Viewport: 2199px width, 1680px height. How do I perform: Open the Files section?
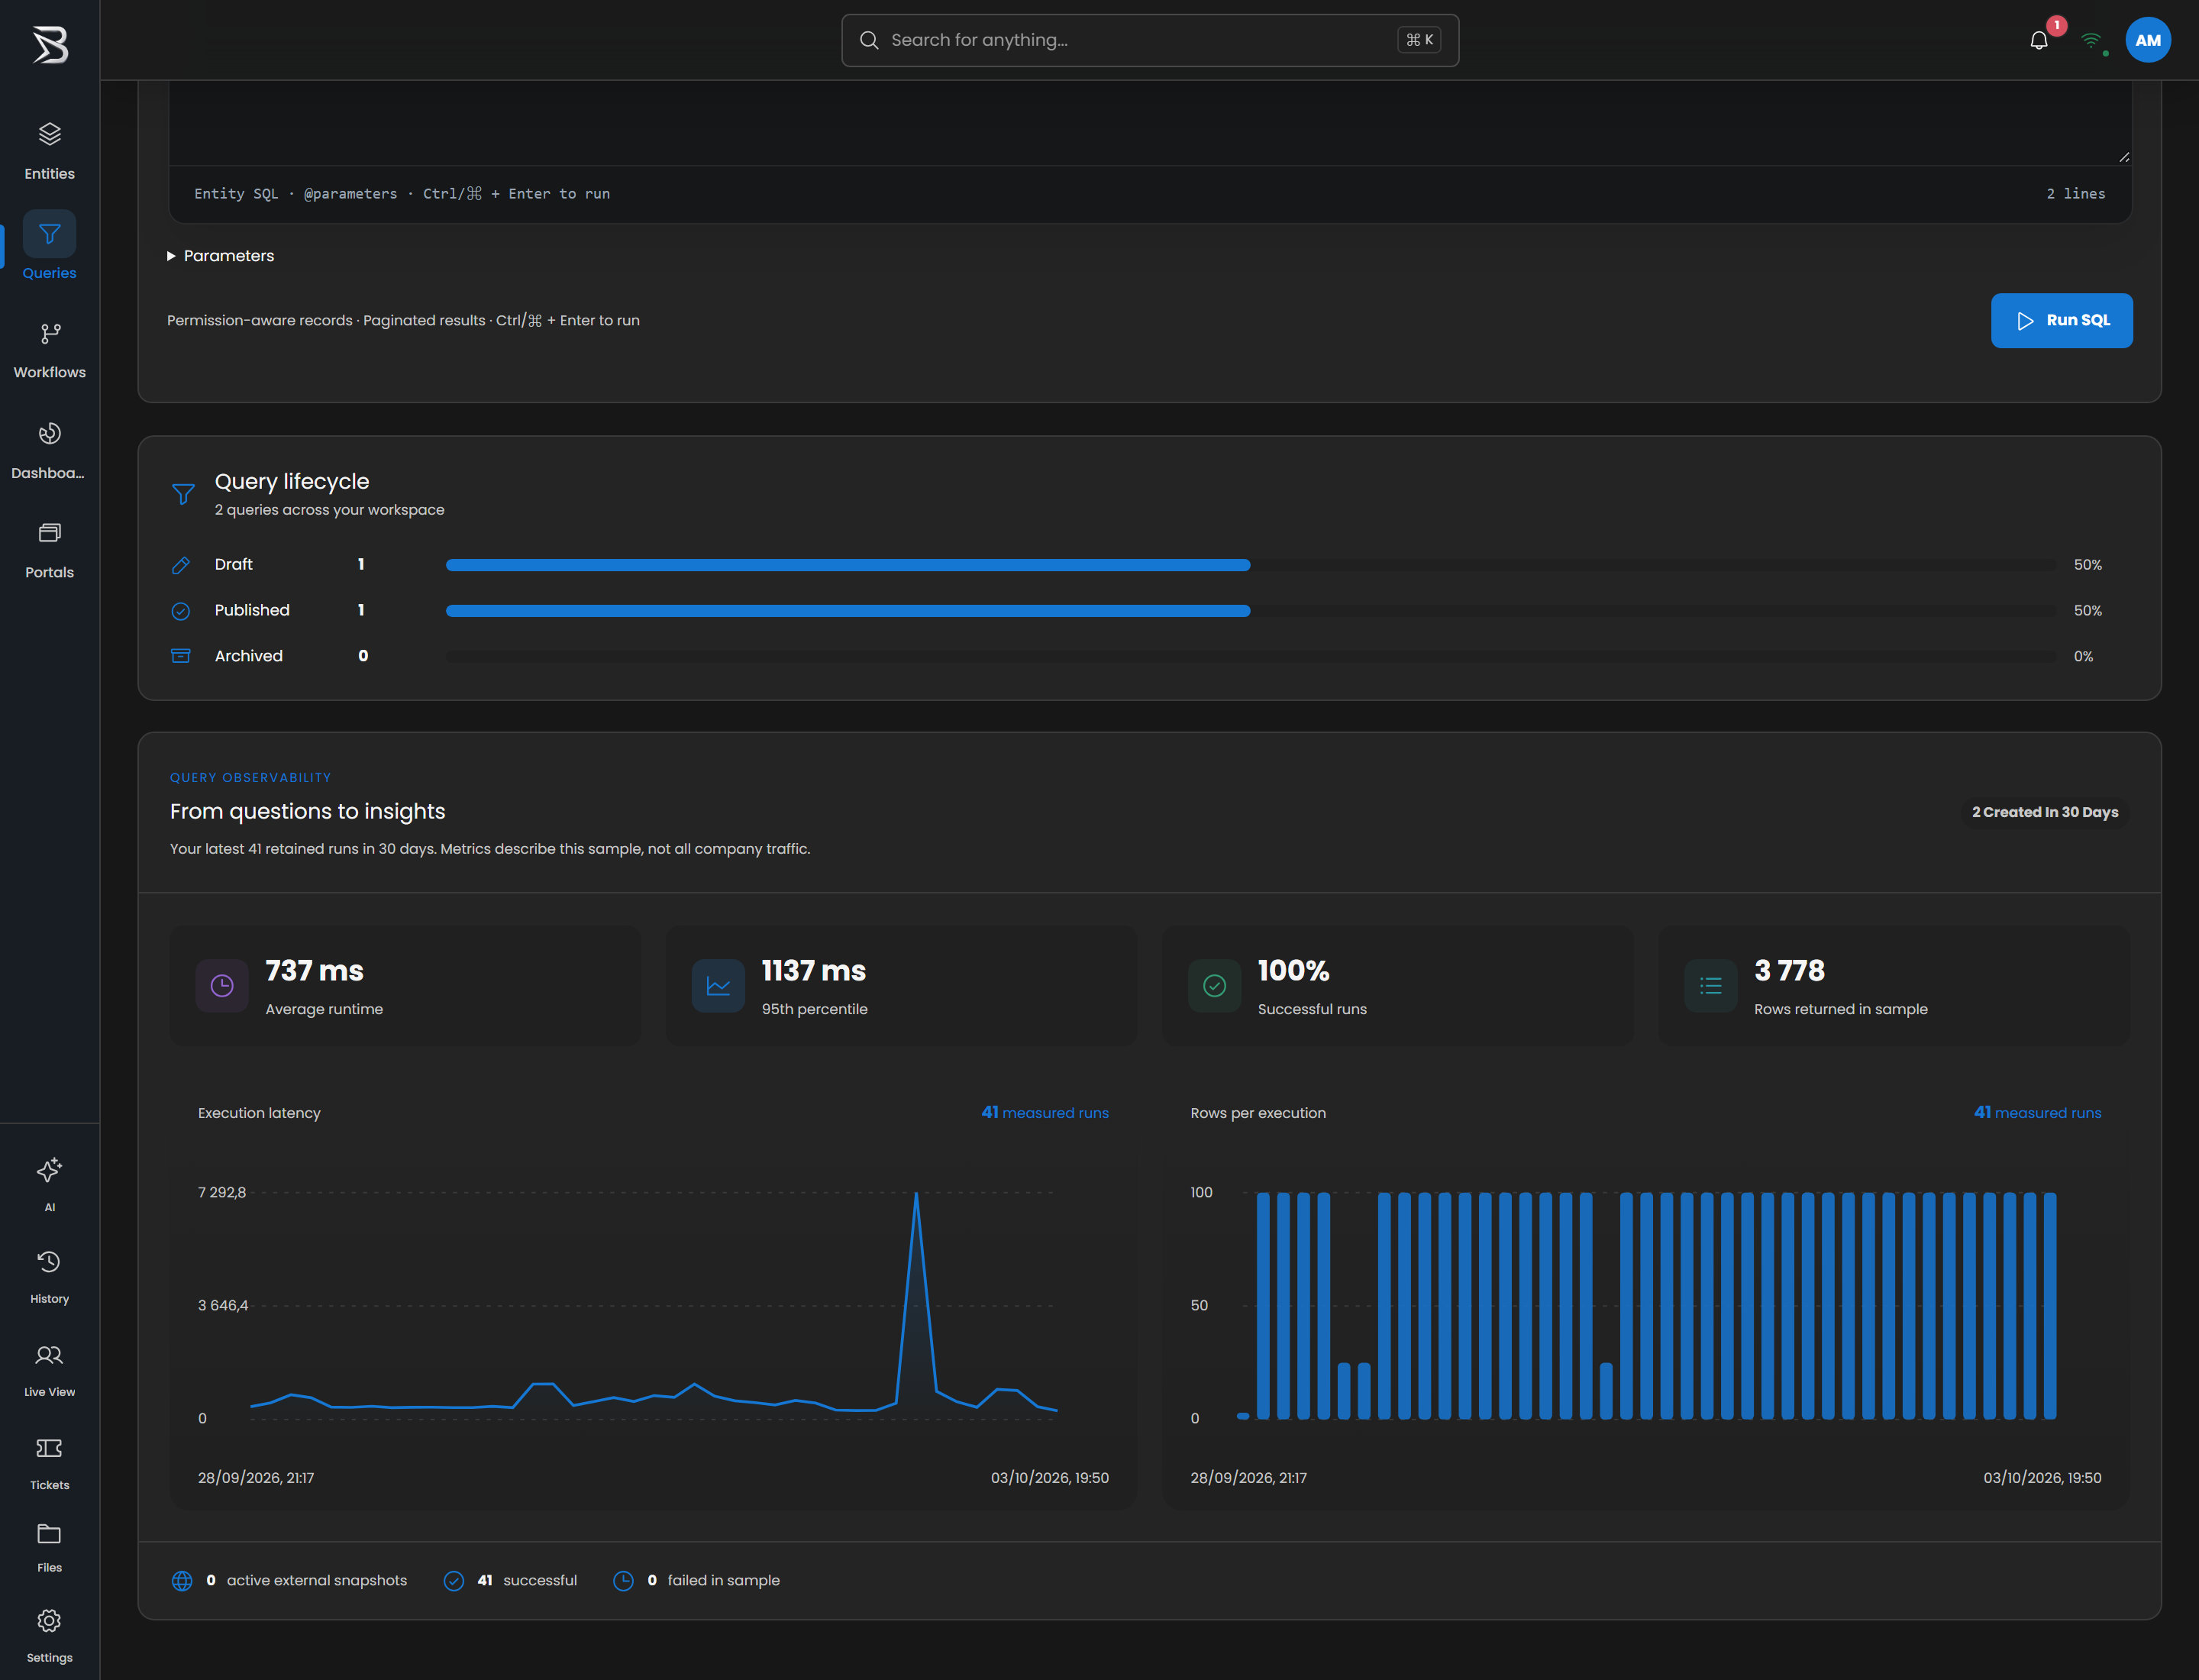[49, 1547]
